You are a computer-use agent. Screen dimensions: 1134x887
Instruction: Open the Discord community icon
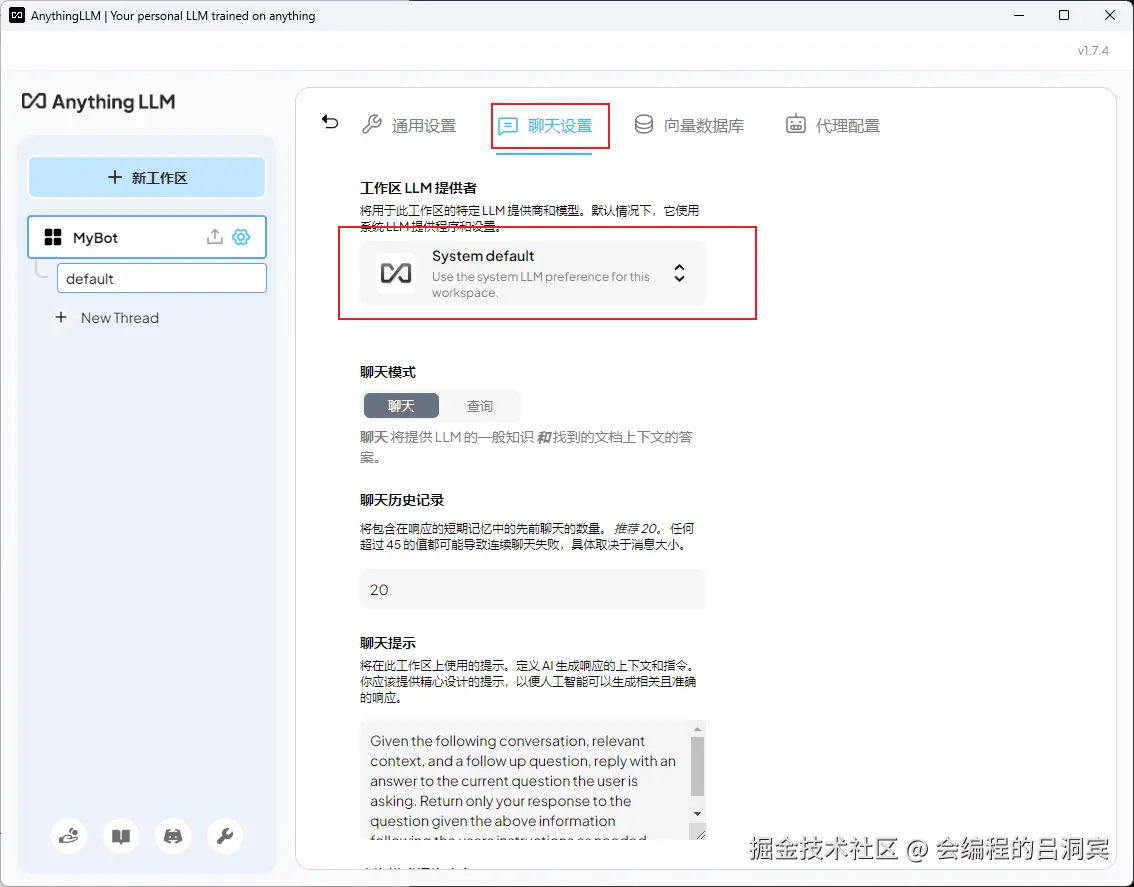[x=173, y=836]
